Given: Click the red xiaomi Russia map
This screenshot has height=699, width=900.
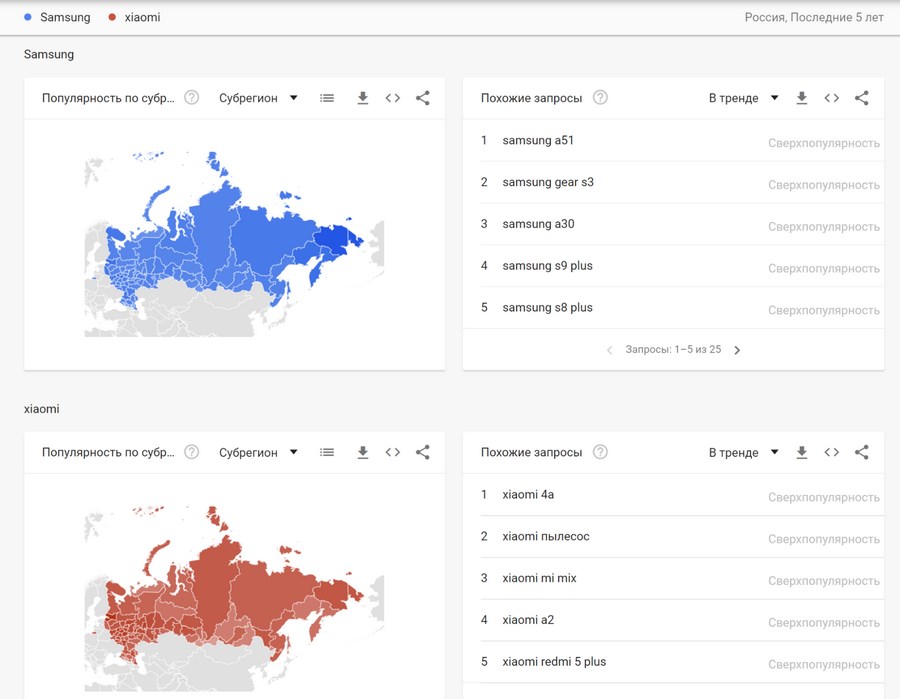Looking at the screenshot, I should (x=234, y=599).
